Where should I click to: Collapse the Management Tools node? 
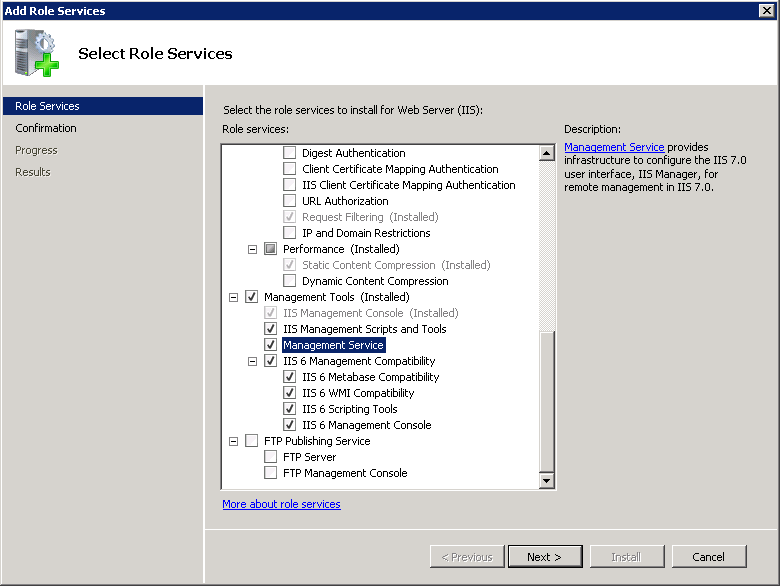[234, 297]
